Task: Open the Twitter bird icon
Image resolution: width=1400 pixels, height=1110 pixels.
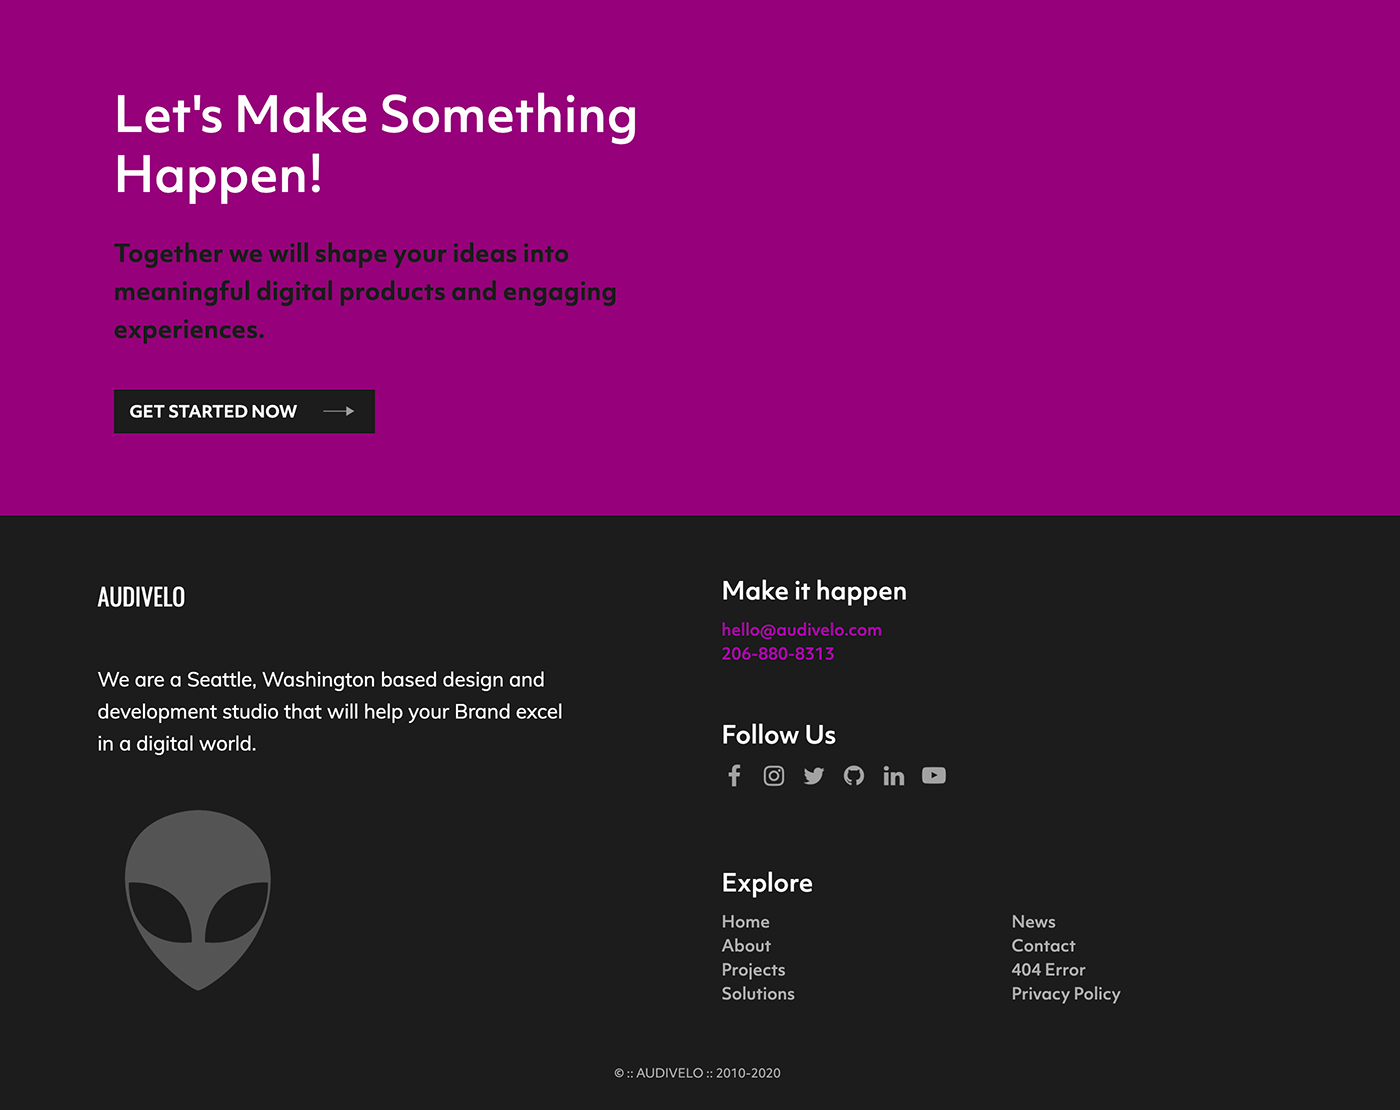Action: [x=814, y=776]
